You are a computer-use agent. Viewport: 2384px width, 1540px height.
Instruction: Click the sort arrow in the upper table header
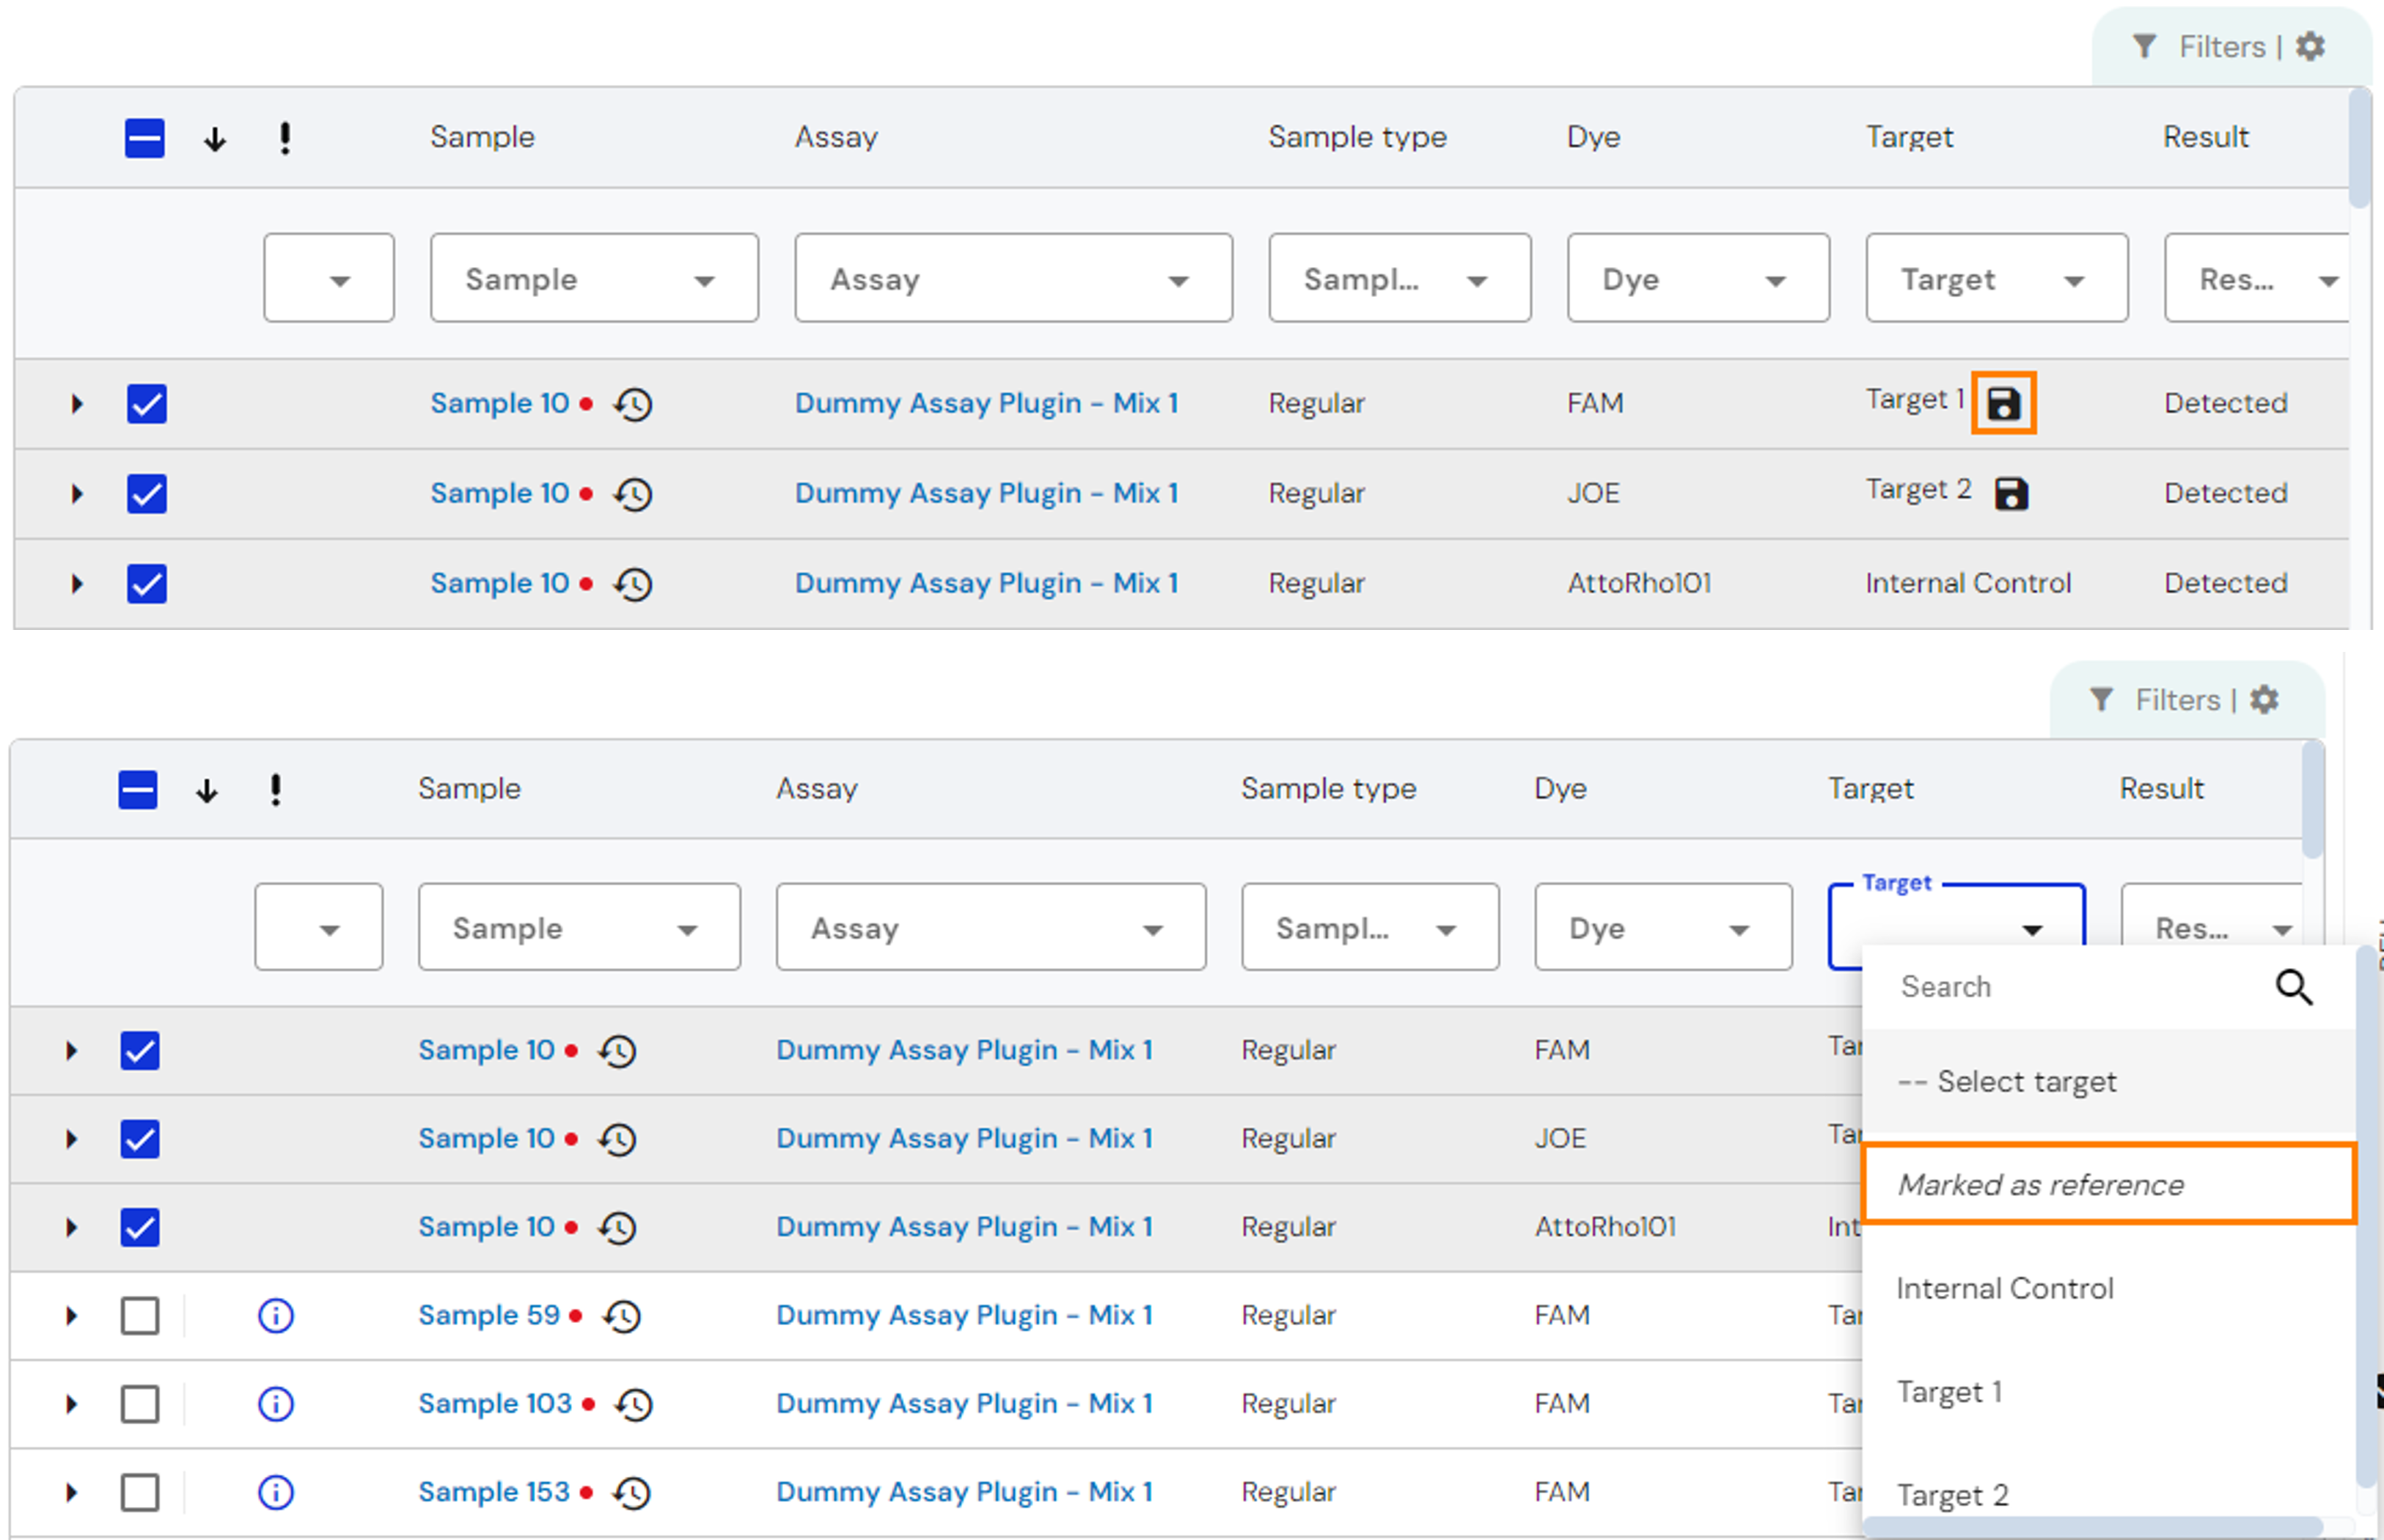[215, 139]
